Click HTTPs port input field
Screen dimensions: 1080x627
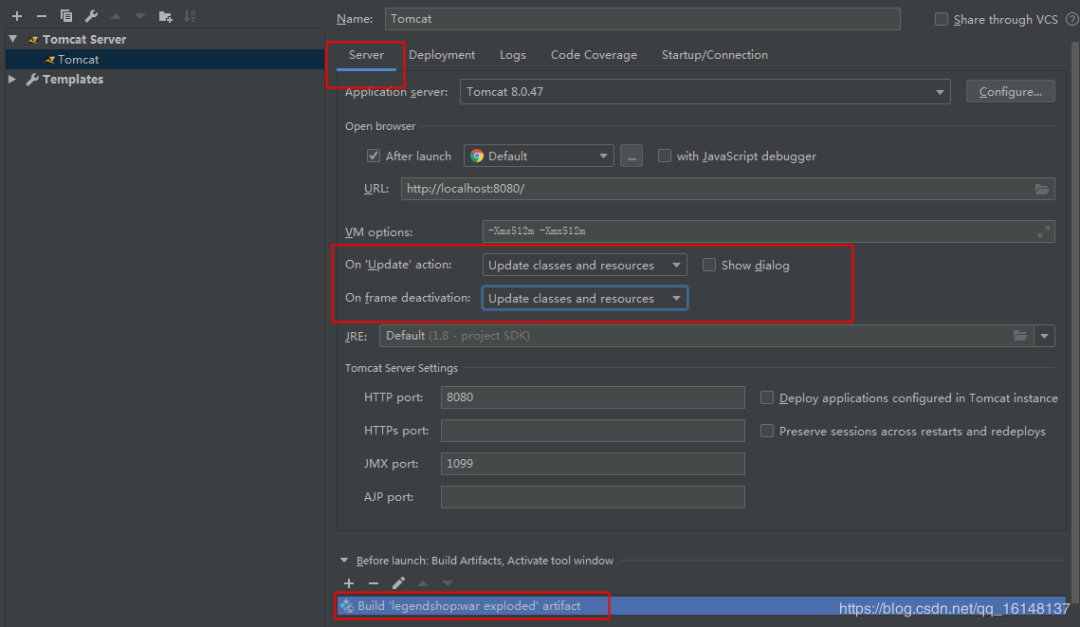point(592,430)
